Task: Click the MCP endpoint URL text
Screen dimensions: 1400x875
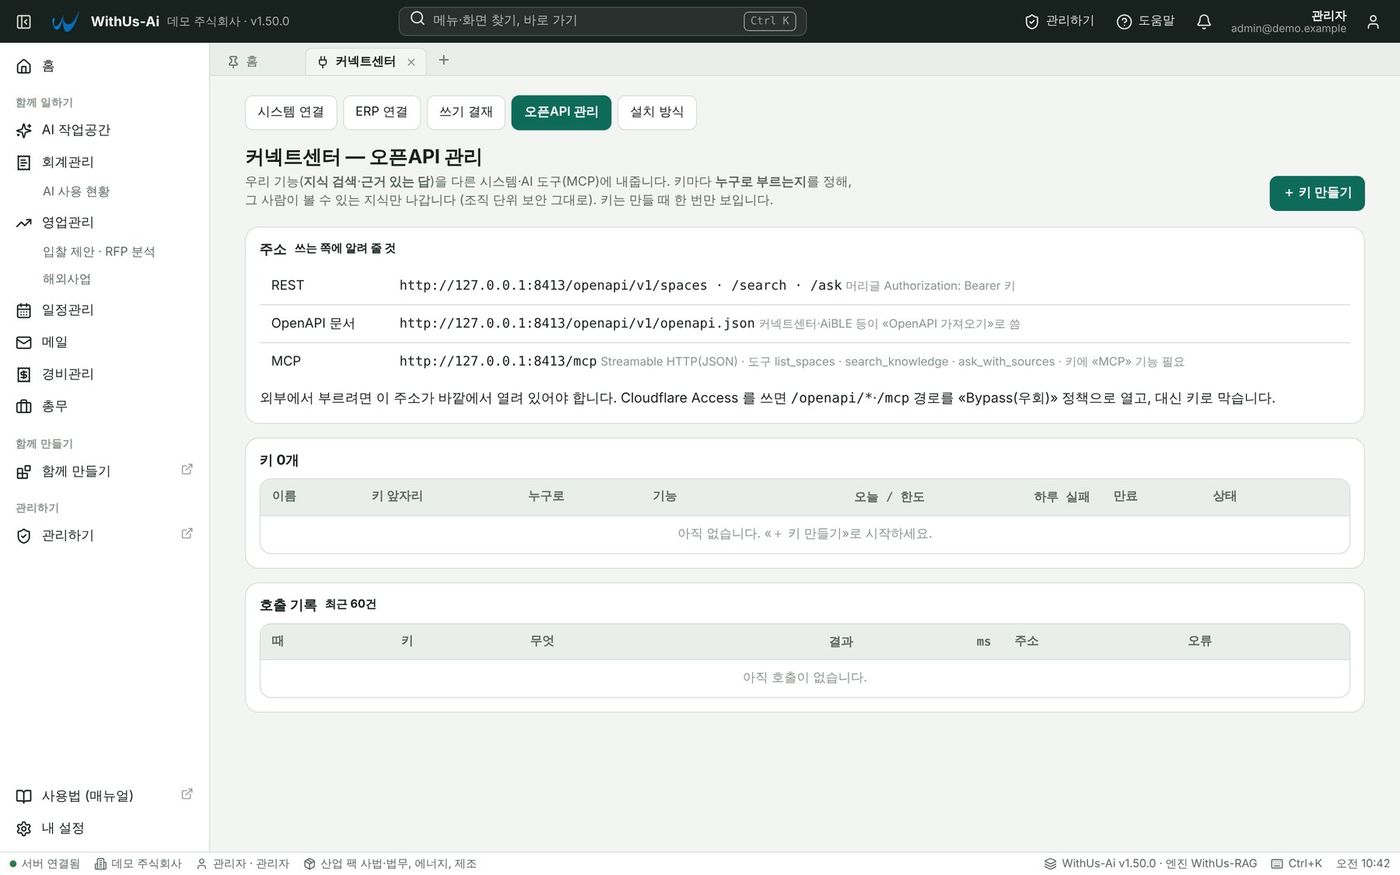Action: tap(498, 361)
